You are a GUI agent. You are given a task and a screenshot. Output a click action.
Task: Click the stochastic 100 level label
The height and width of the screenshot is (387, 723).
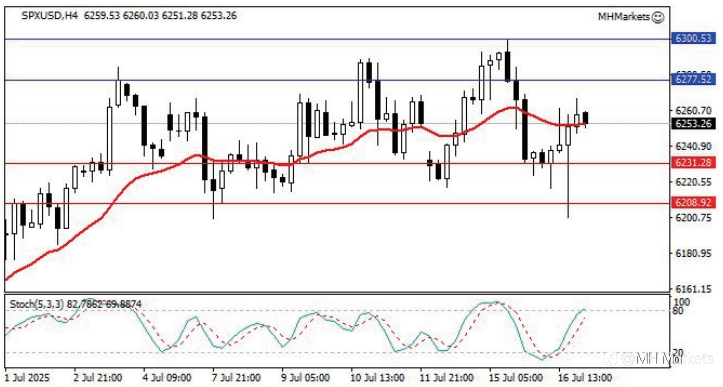point(681,302)
